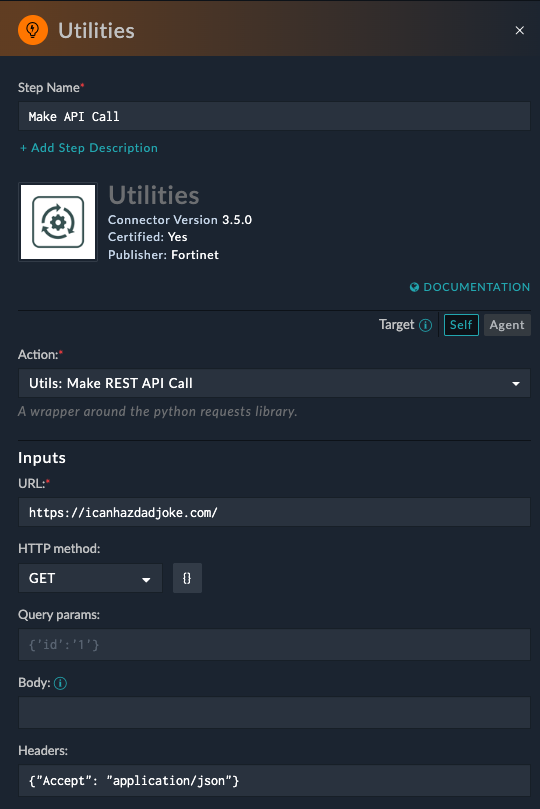The image size is (540, 809).
Task: Click the Headers input field
Action: coord(274,780)
